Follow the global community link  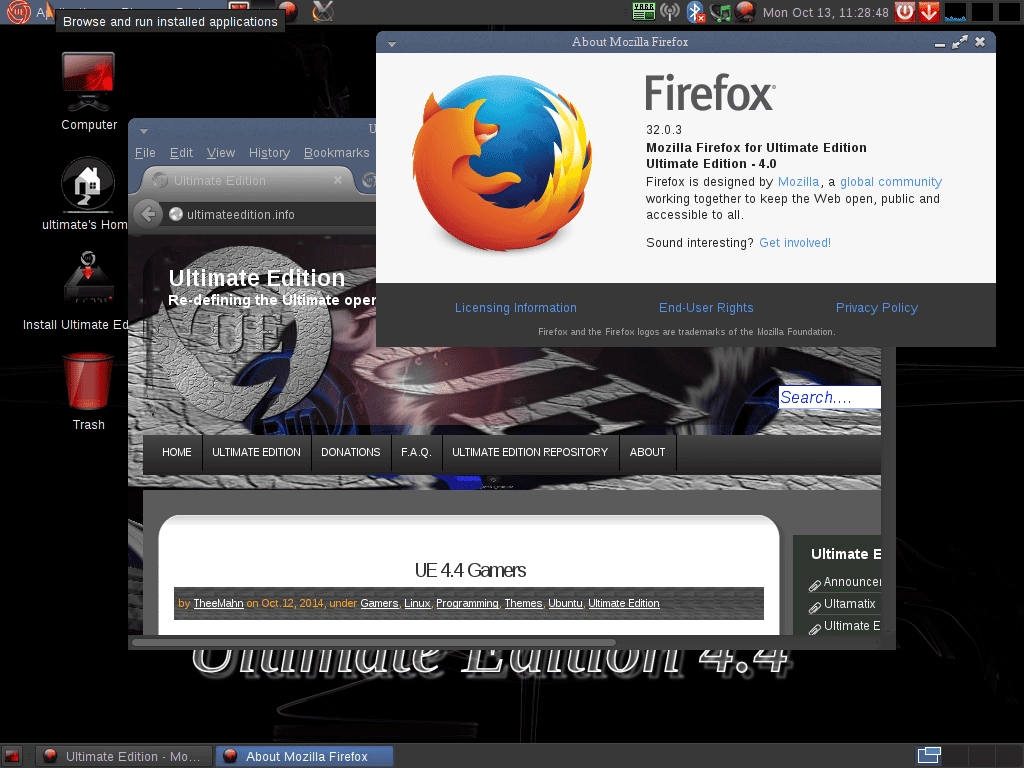pyautogui.click(x=891, y=182)
